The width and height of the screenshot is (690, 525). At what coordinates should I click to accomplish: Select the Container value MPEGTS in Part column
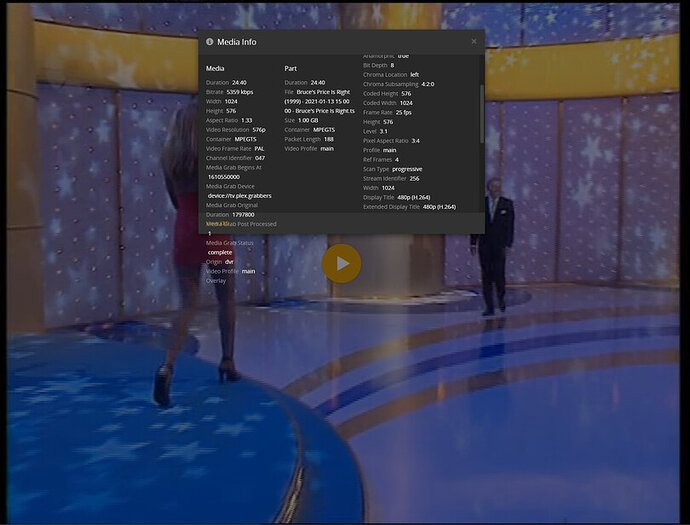click(x=324, y=130)
